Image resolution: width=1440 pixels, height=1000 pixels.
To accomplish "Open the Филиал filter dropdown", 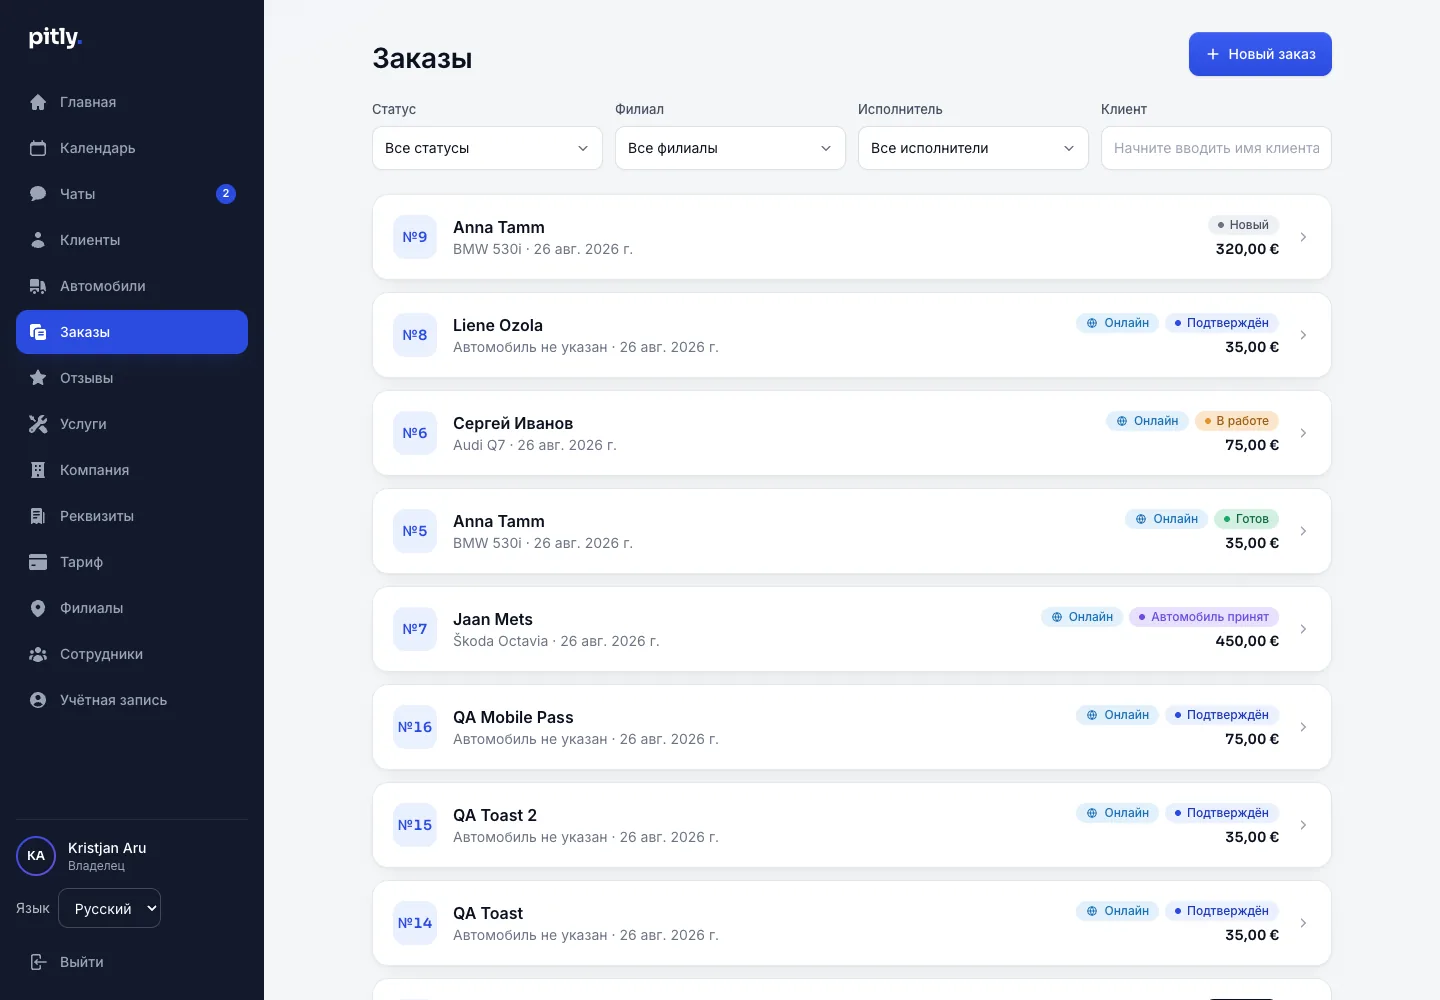I will click(730, 148).
